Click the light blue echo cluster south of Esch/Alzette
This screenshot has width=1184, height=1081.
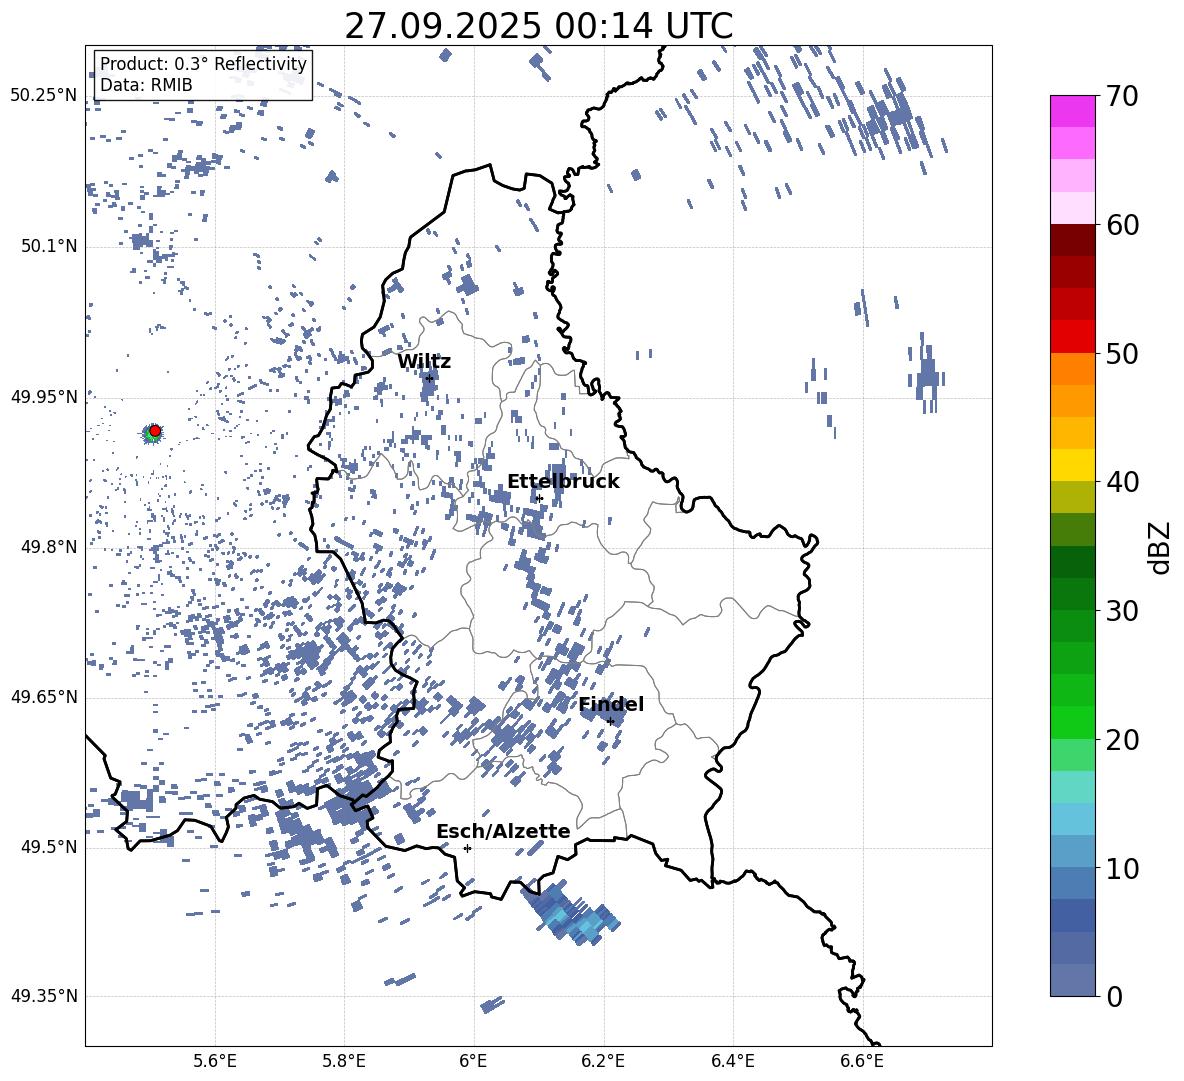pos(571,913)
